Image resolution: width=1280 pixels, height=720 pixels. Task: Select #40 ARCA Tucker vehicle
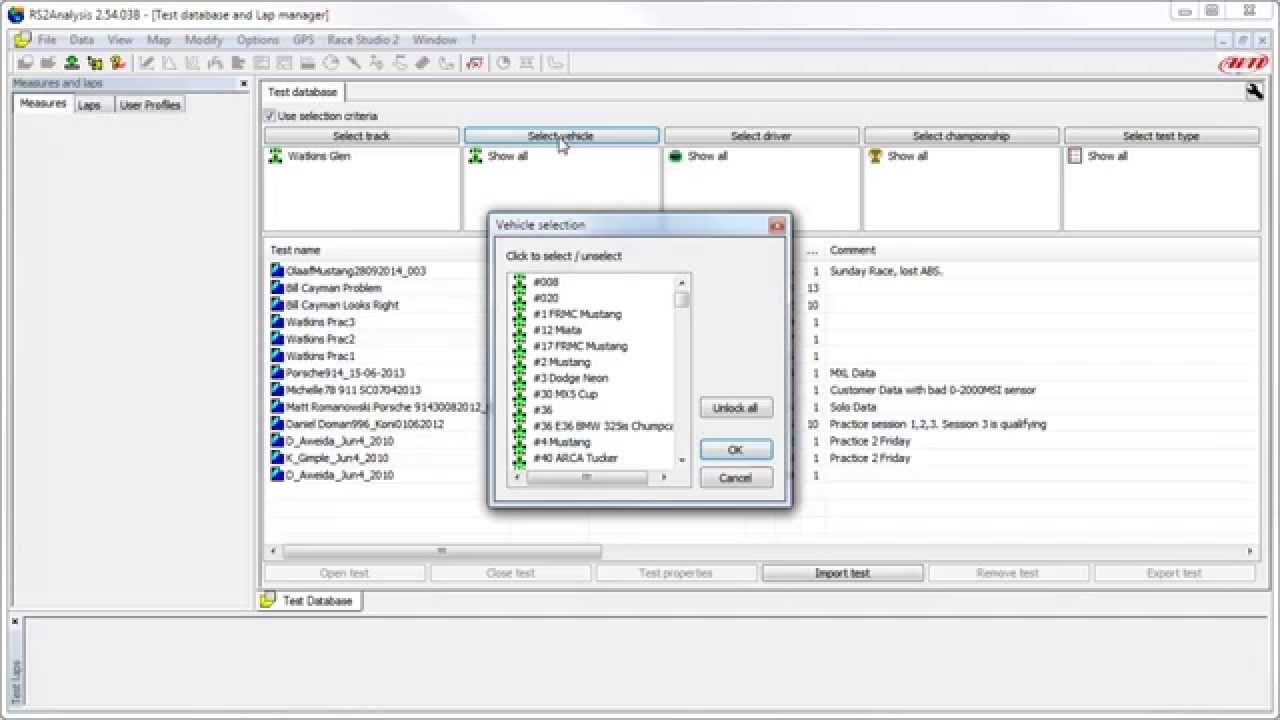[575, 458]
